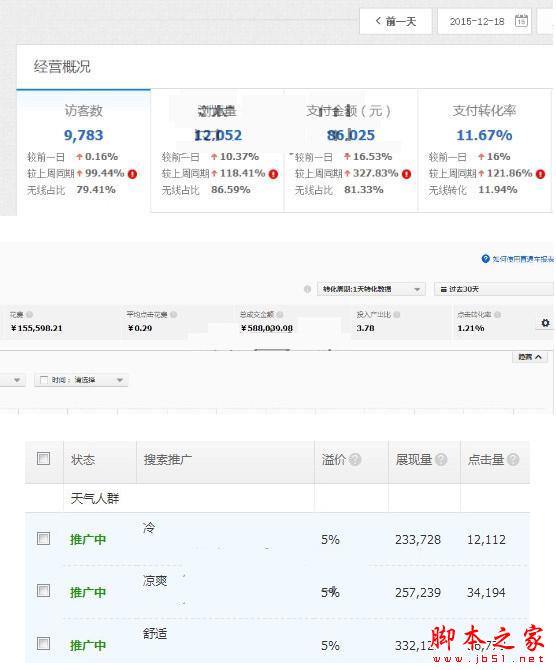Click the 9,783 visitor count
Screen dimensions: 556x670
pos(83,135)
